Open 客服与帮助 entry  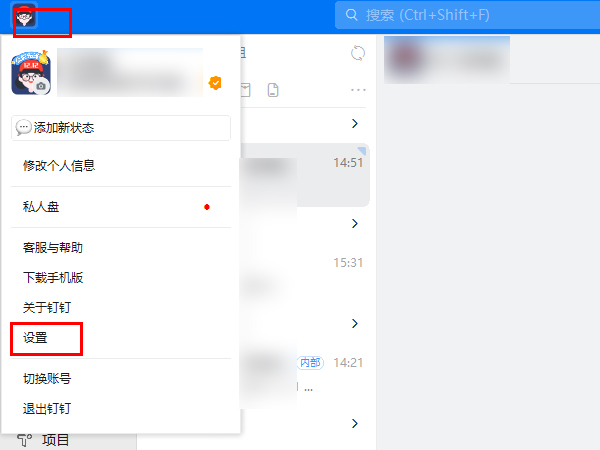(x=53, y=248)
